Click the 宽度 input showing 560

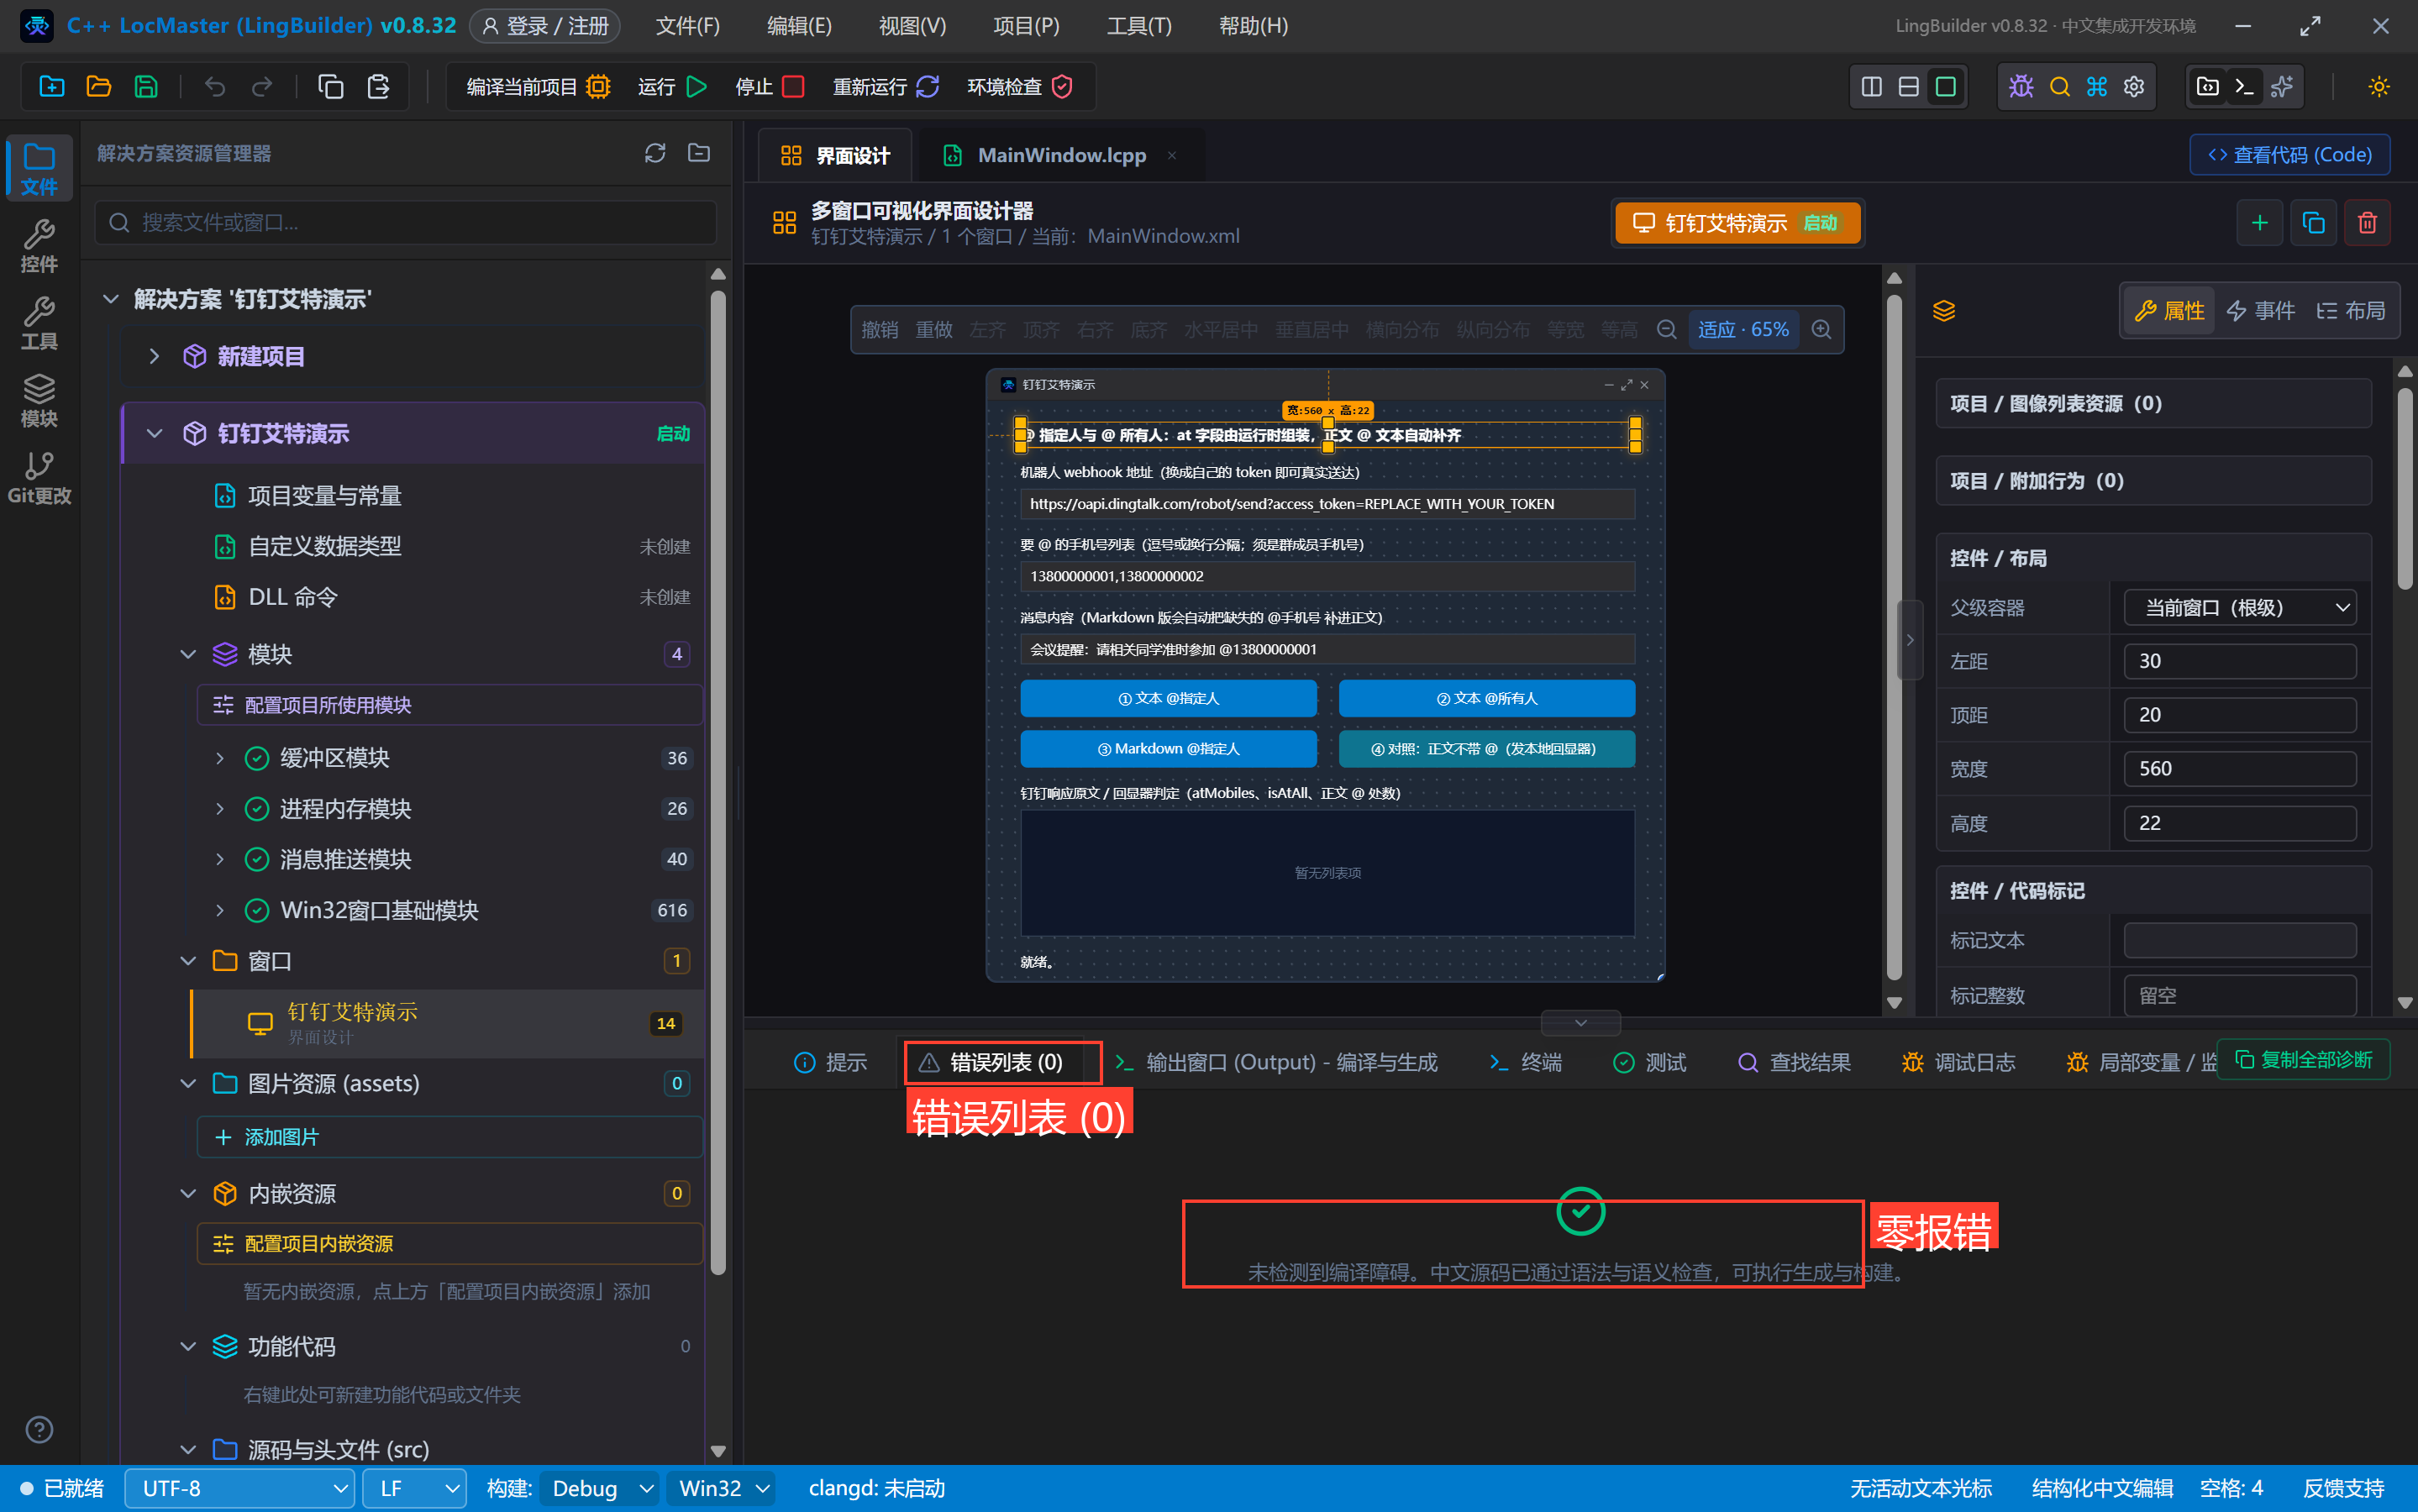pos(2240,769)
